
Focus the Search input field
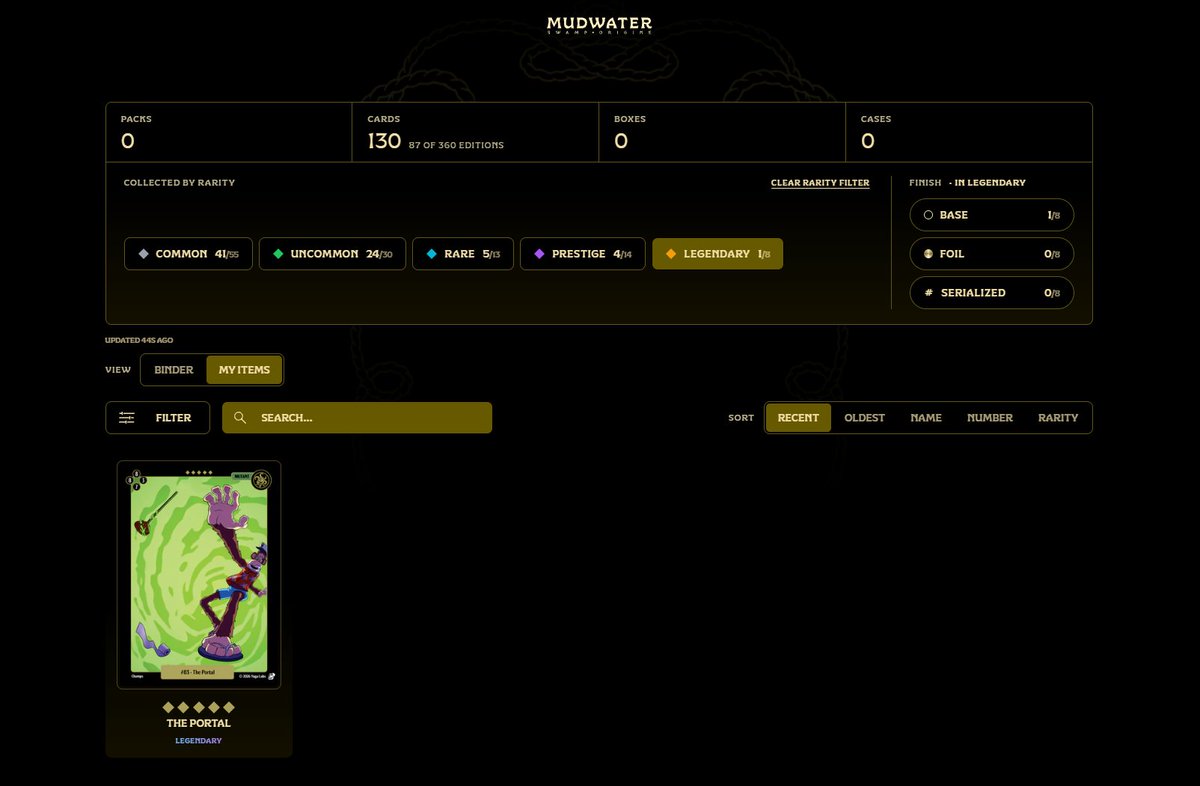pyautogui.click(x=357, y=418)
